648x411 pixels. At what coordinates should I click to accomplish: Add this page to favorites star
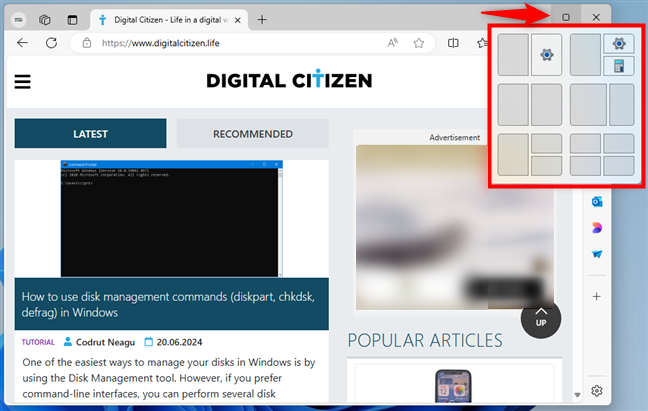(419, 43)
